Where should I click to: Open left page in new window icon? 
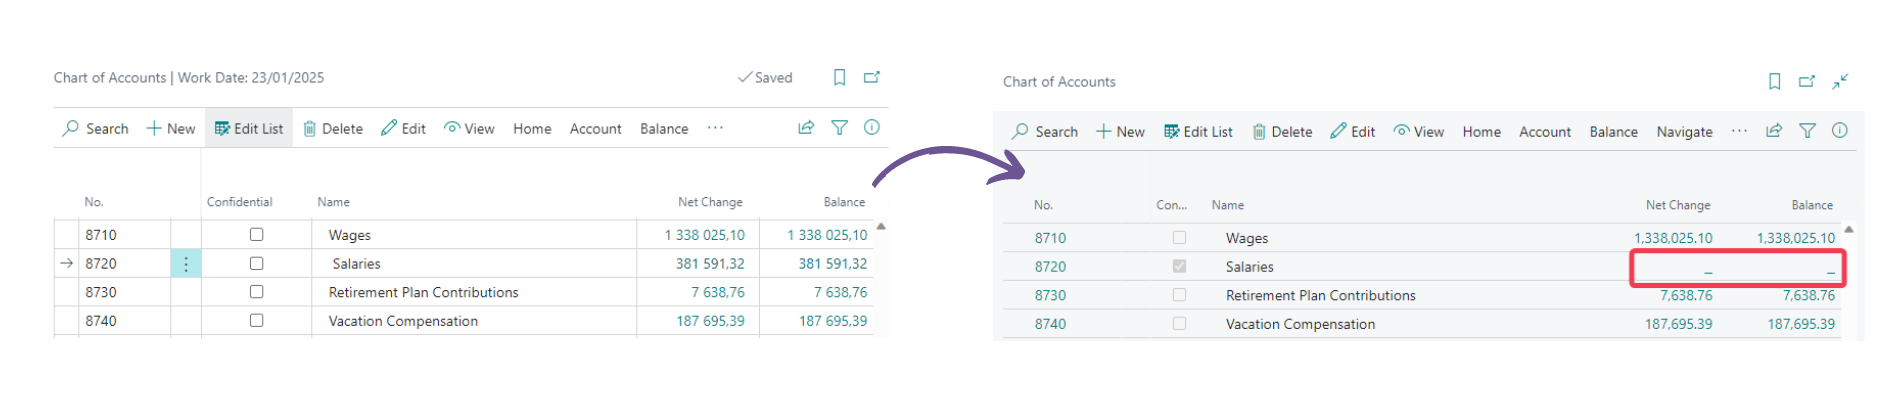coord(872,78)
